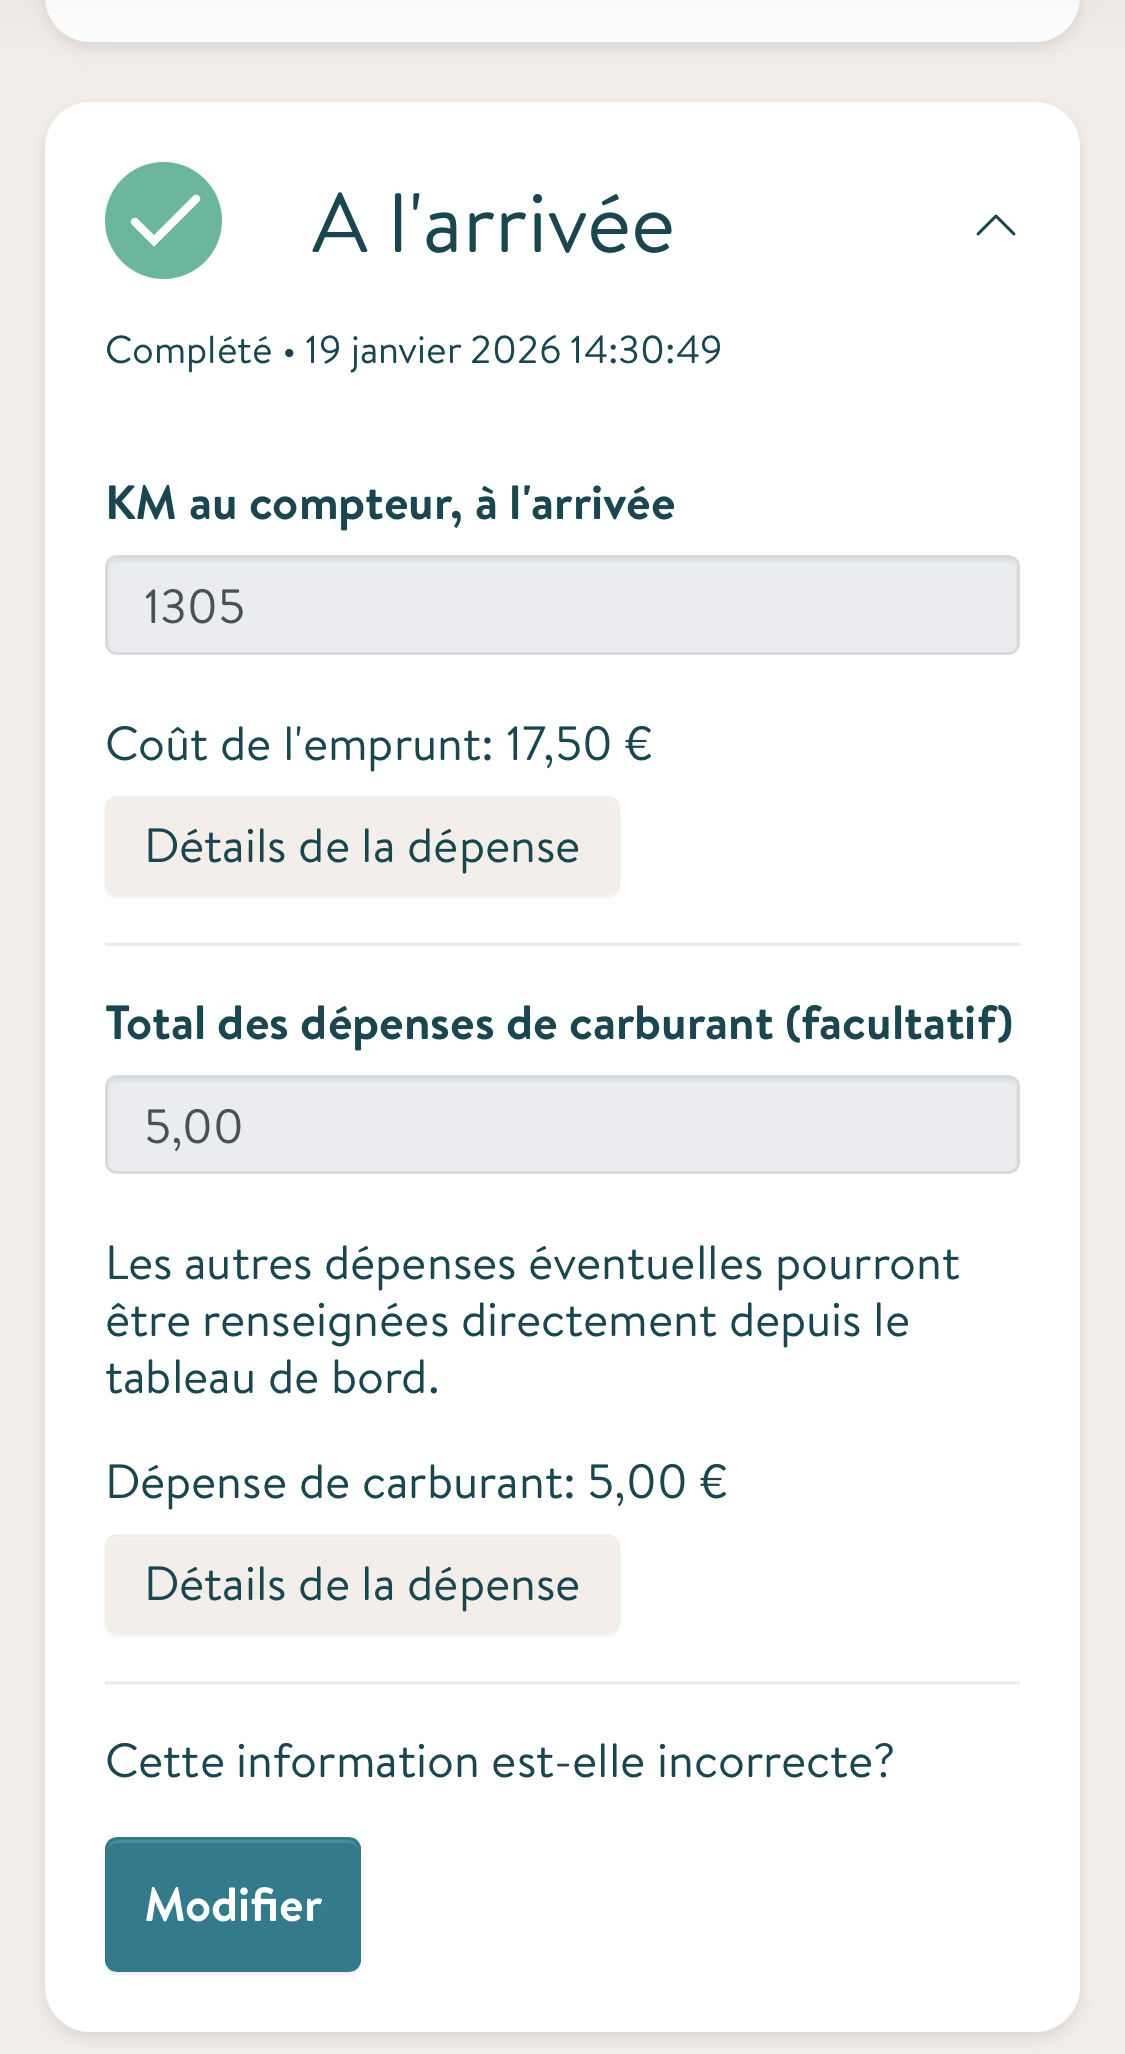Open "Détails de la dépense" under fuel expense
Viewport: 1125px width, 2054px height.
pyautogui.click(x=362, y=1585)
